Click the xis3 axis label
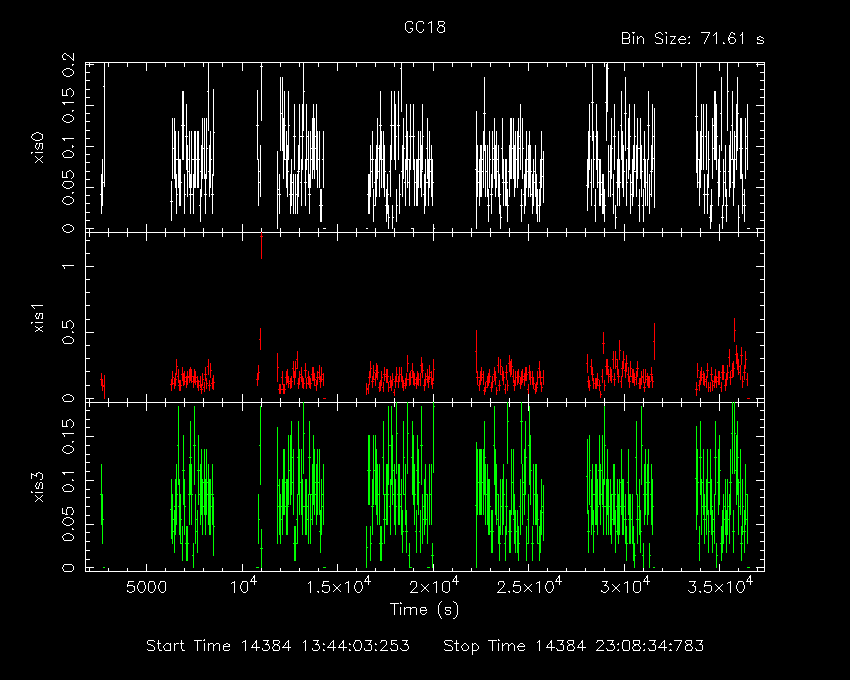The width and height of the screenshot is (850, 680). (x=39, y=487)
